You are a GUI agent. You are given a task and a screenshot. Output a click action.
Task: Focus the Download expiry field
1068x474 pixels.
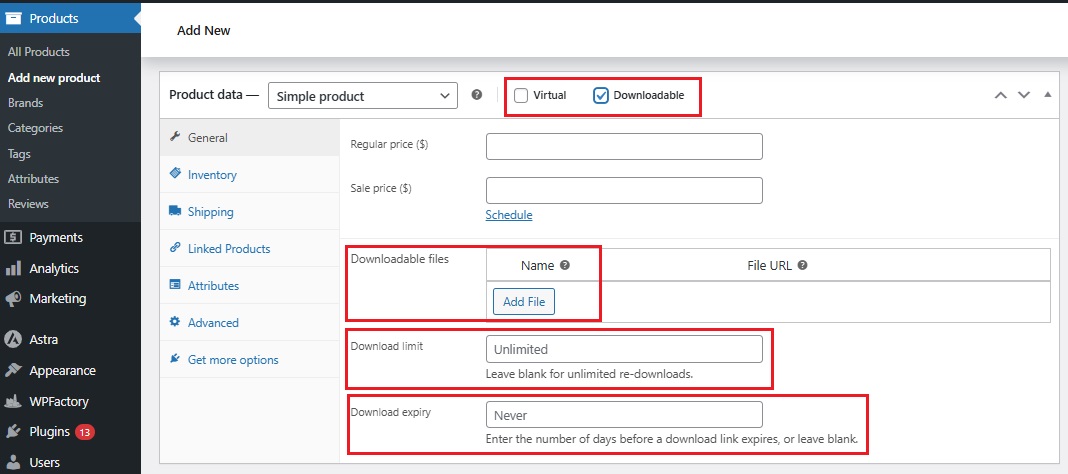coord(624,415)
